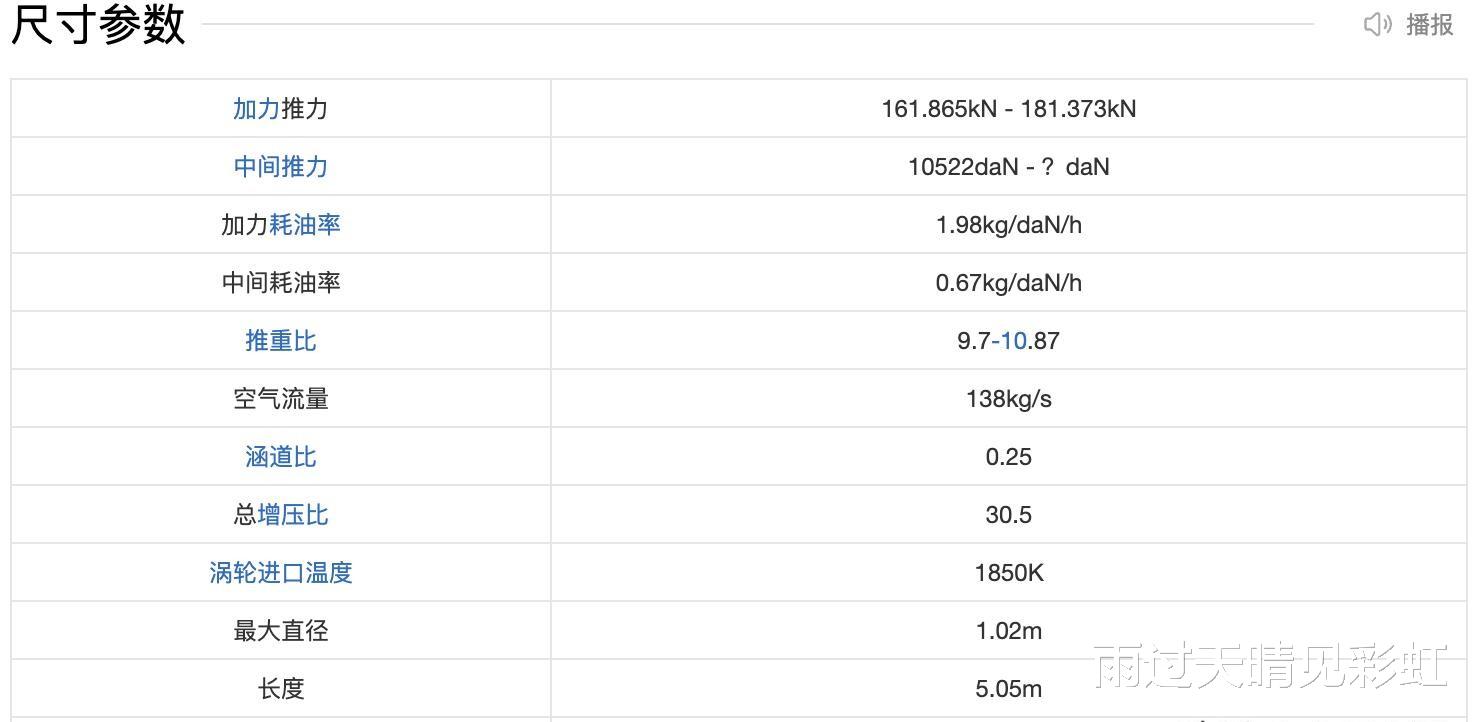Click the 161.865kN - 181.373kN value cell

tap(1008, 108)
